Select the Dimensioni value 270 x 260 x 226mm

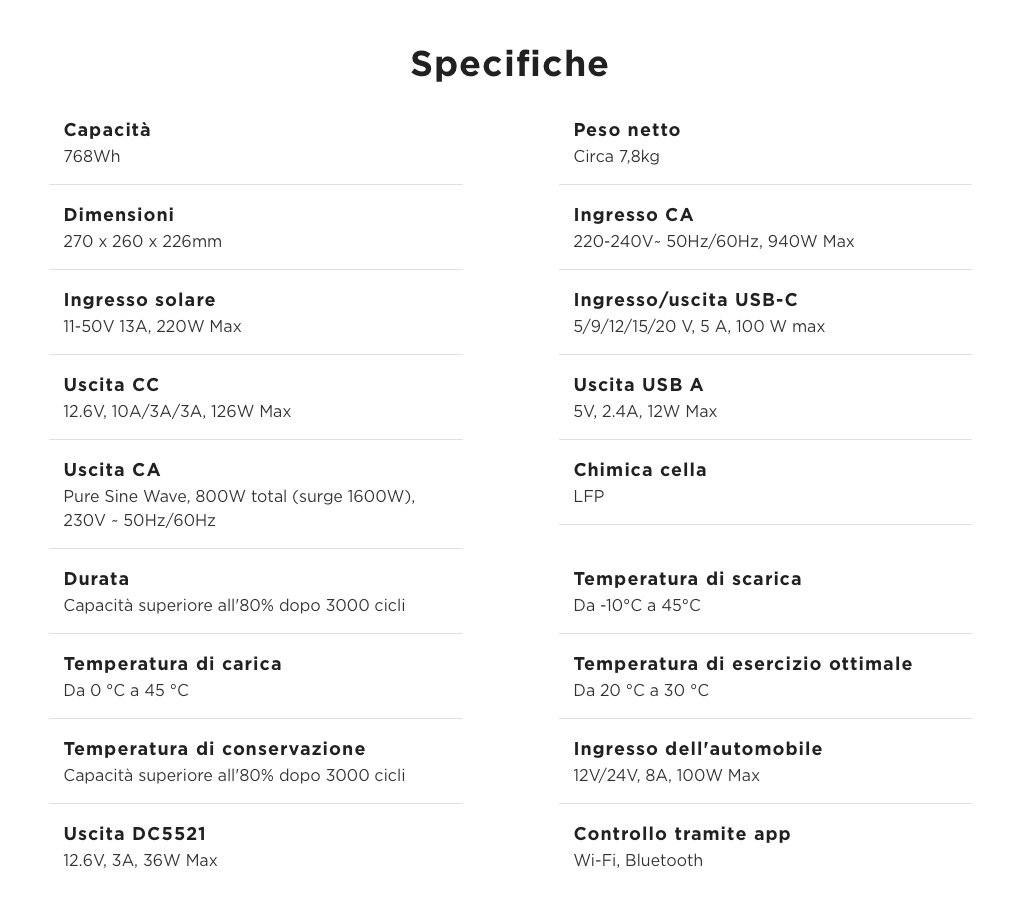(x=143, y=242)
